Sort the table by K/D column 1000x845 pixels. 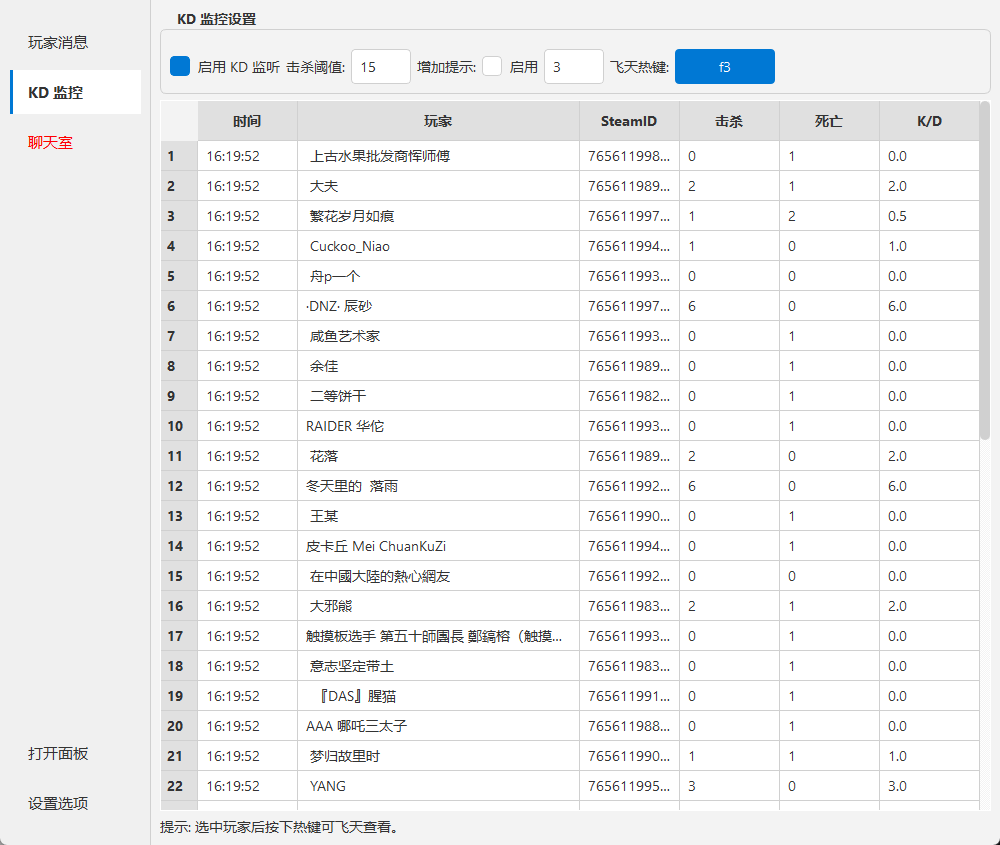(930, 120)
